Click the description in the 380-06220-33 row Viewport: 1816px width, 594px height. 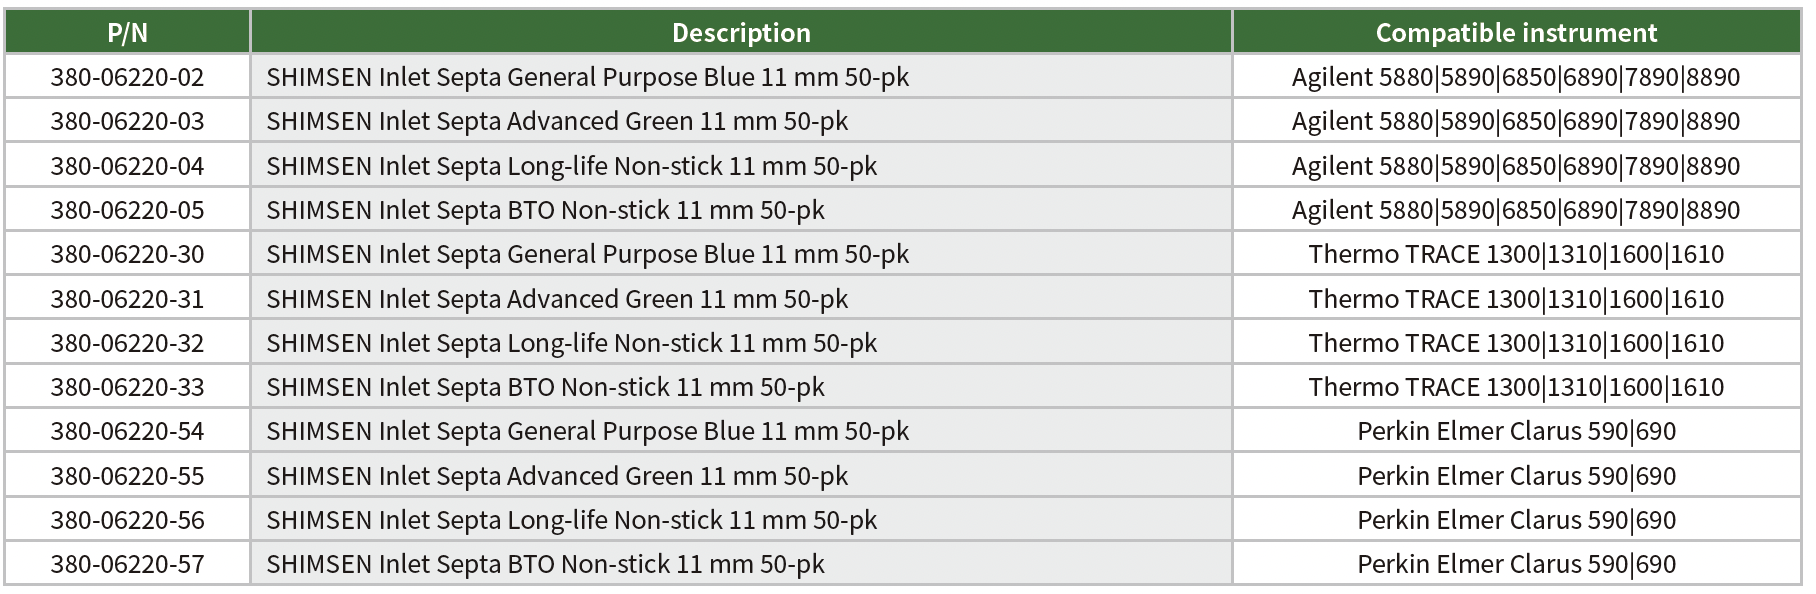tap(545, 387)
